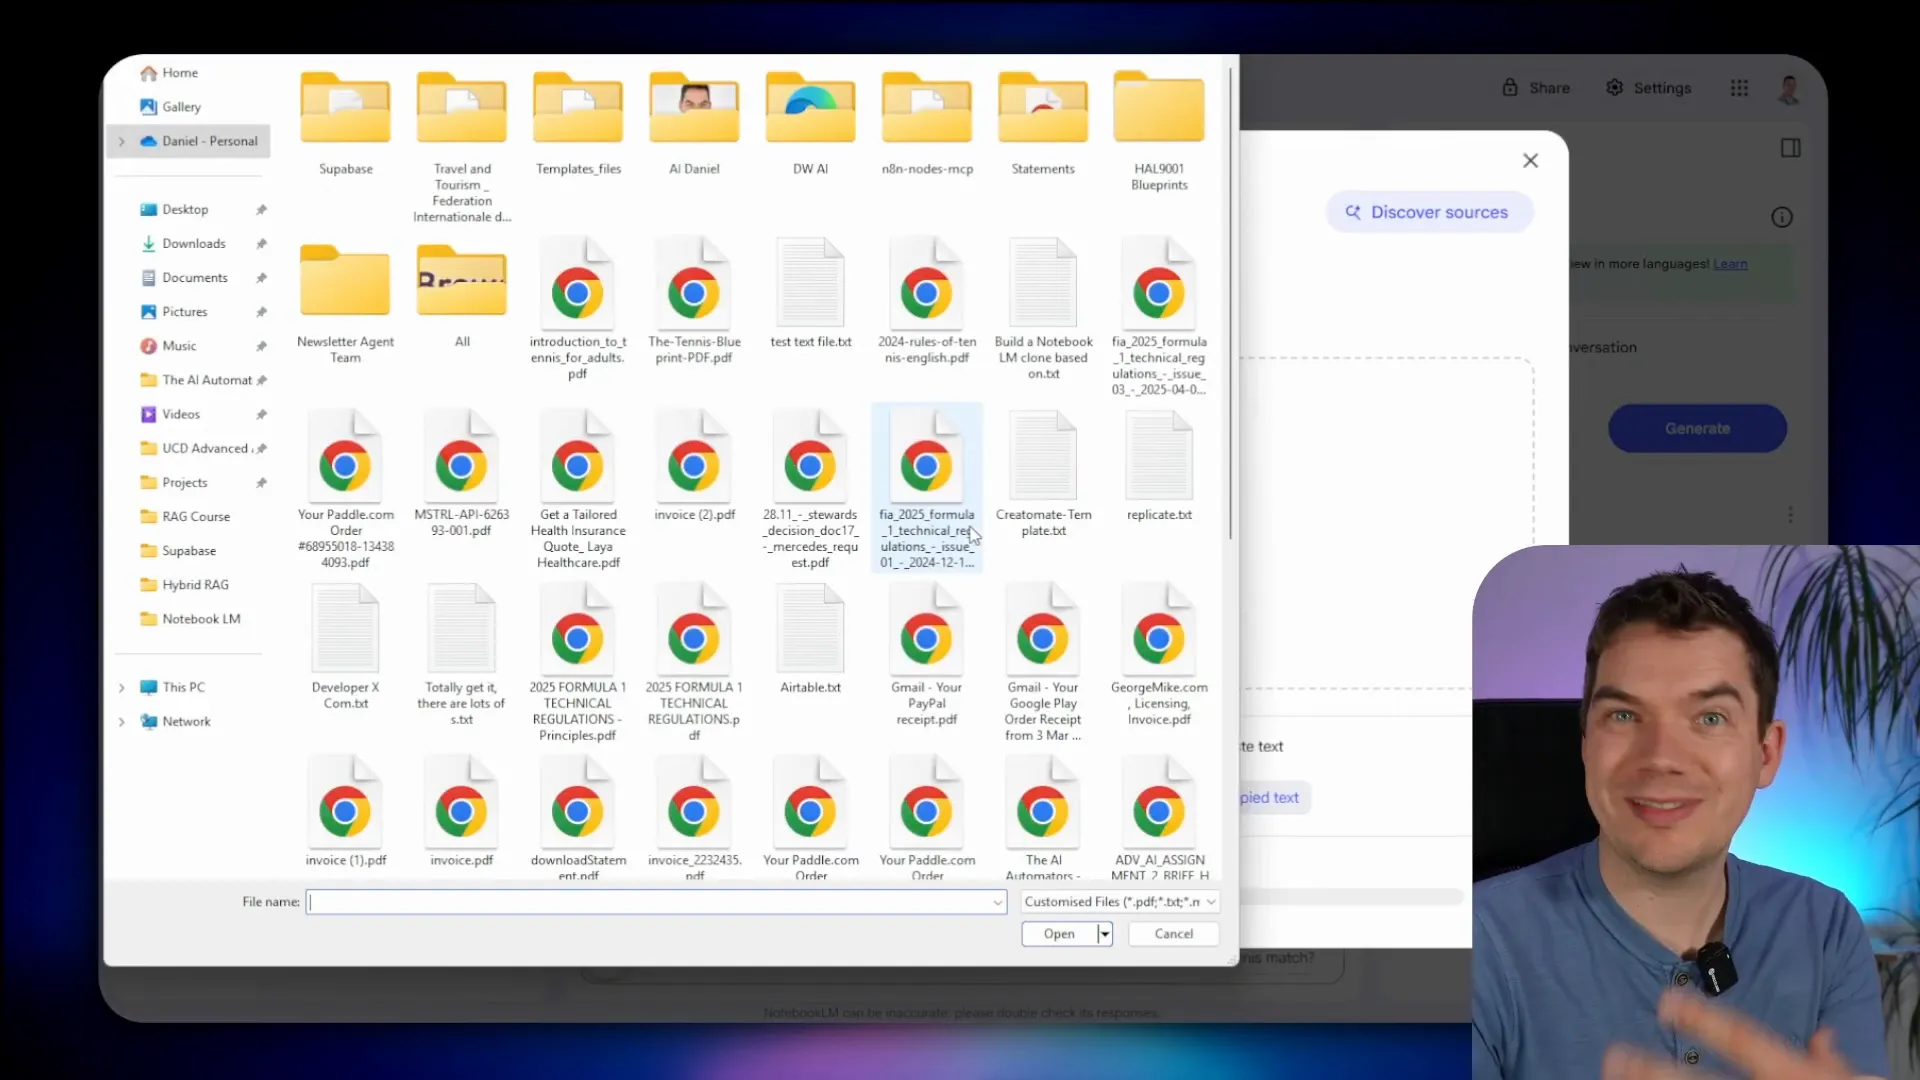Select Build a Notebook LM clone txt file

(x=1043, y=310)
